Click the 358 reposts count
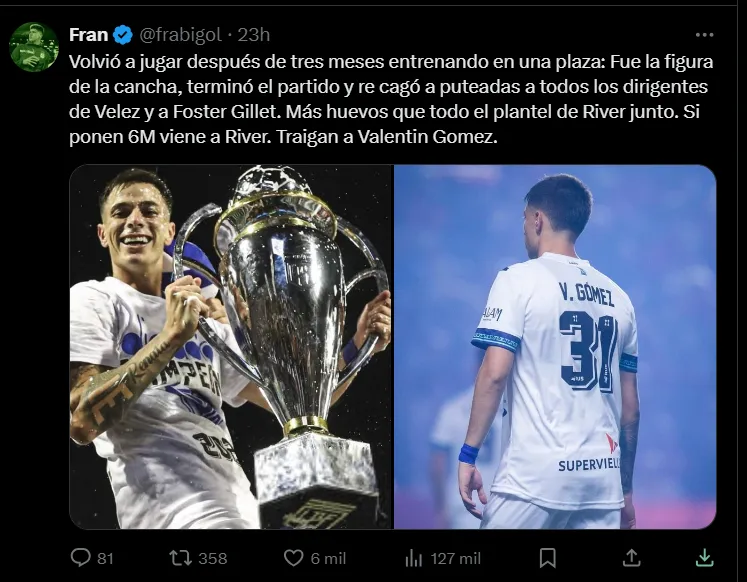The image size is (747, 582). [212, 558]
